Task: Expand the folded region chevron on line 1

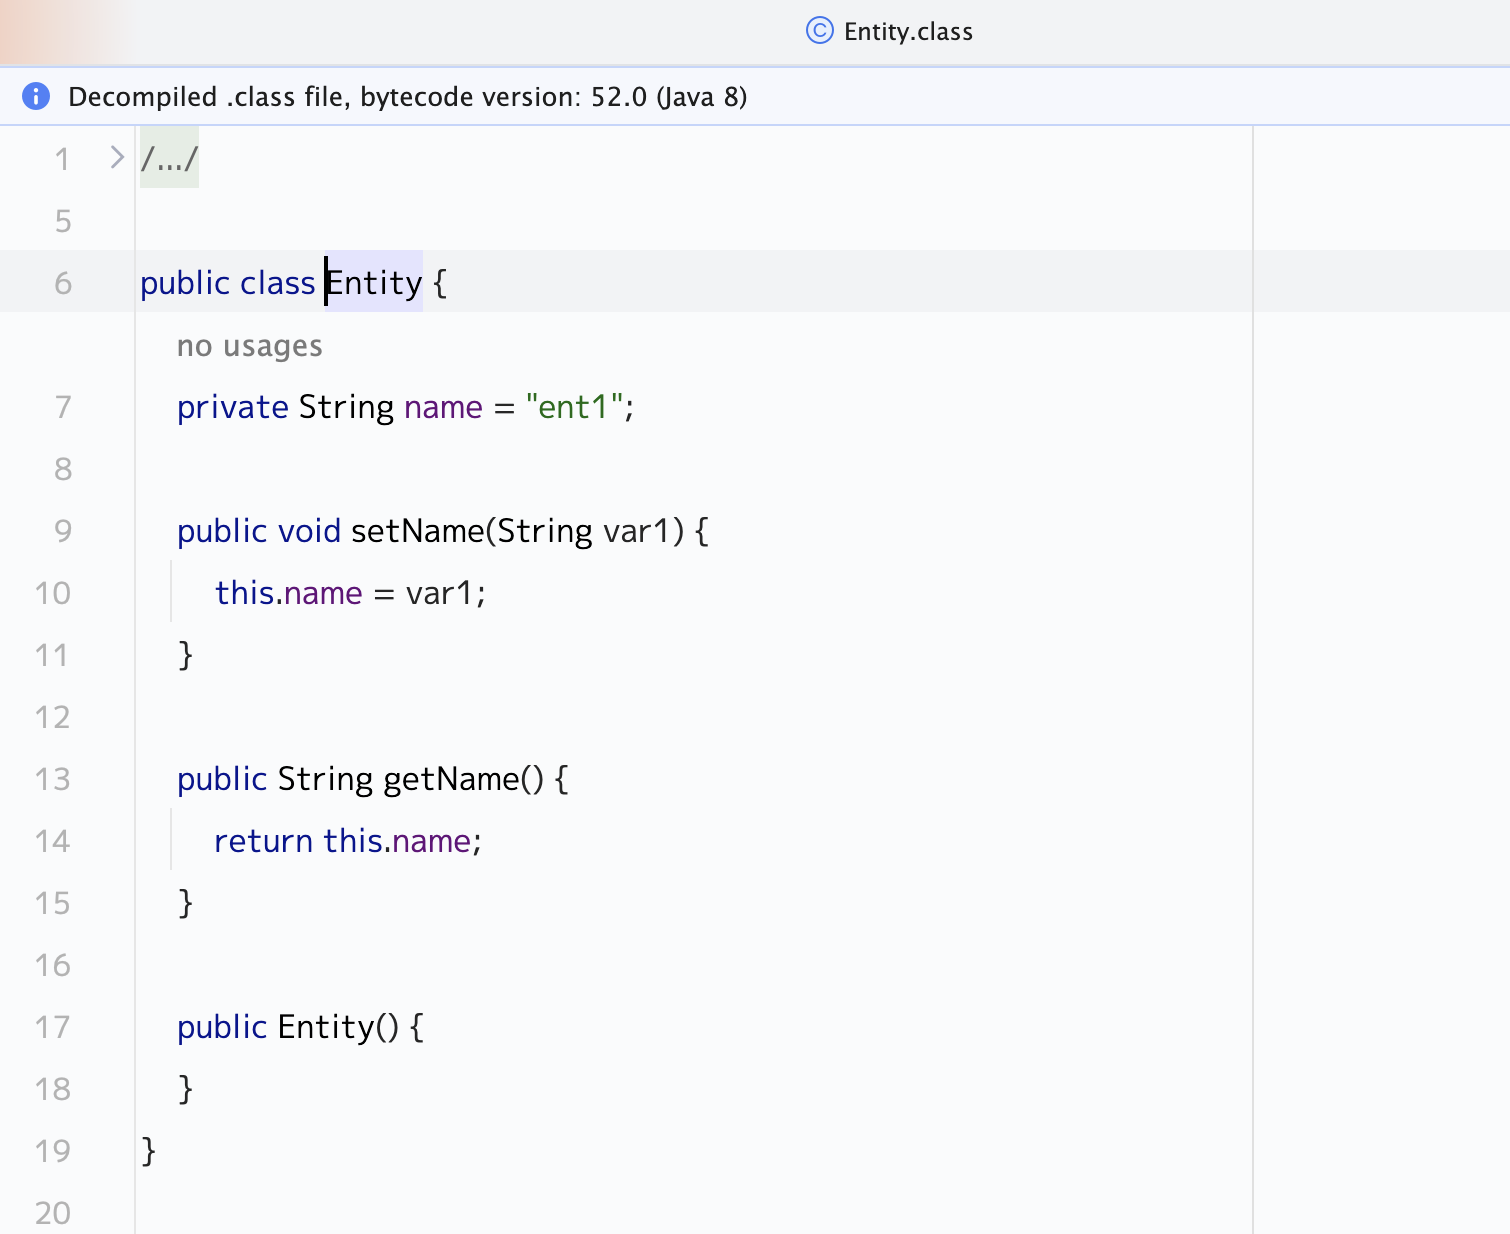Action: click(x=116, y=157)
